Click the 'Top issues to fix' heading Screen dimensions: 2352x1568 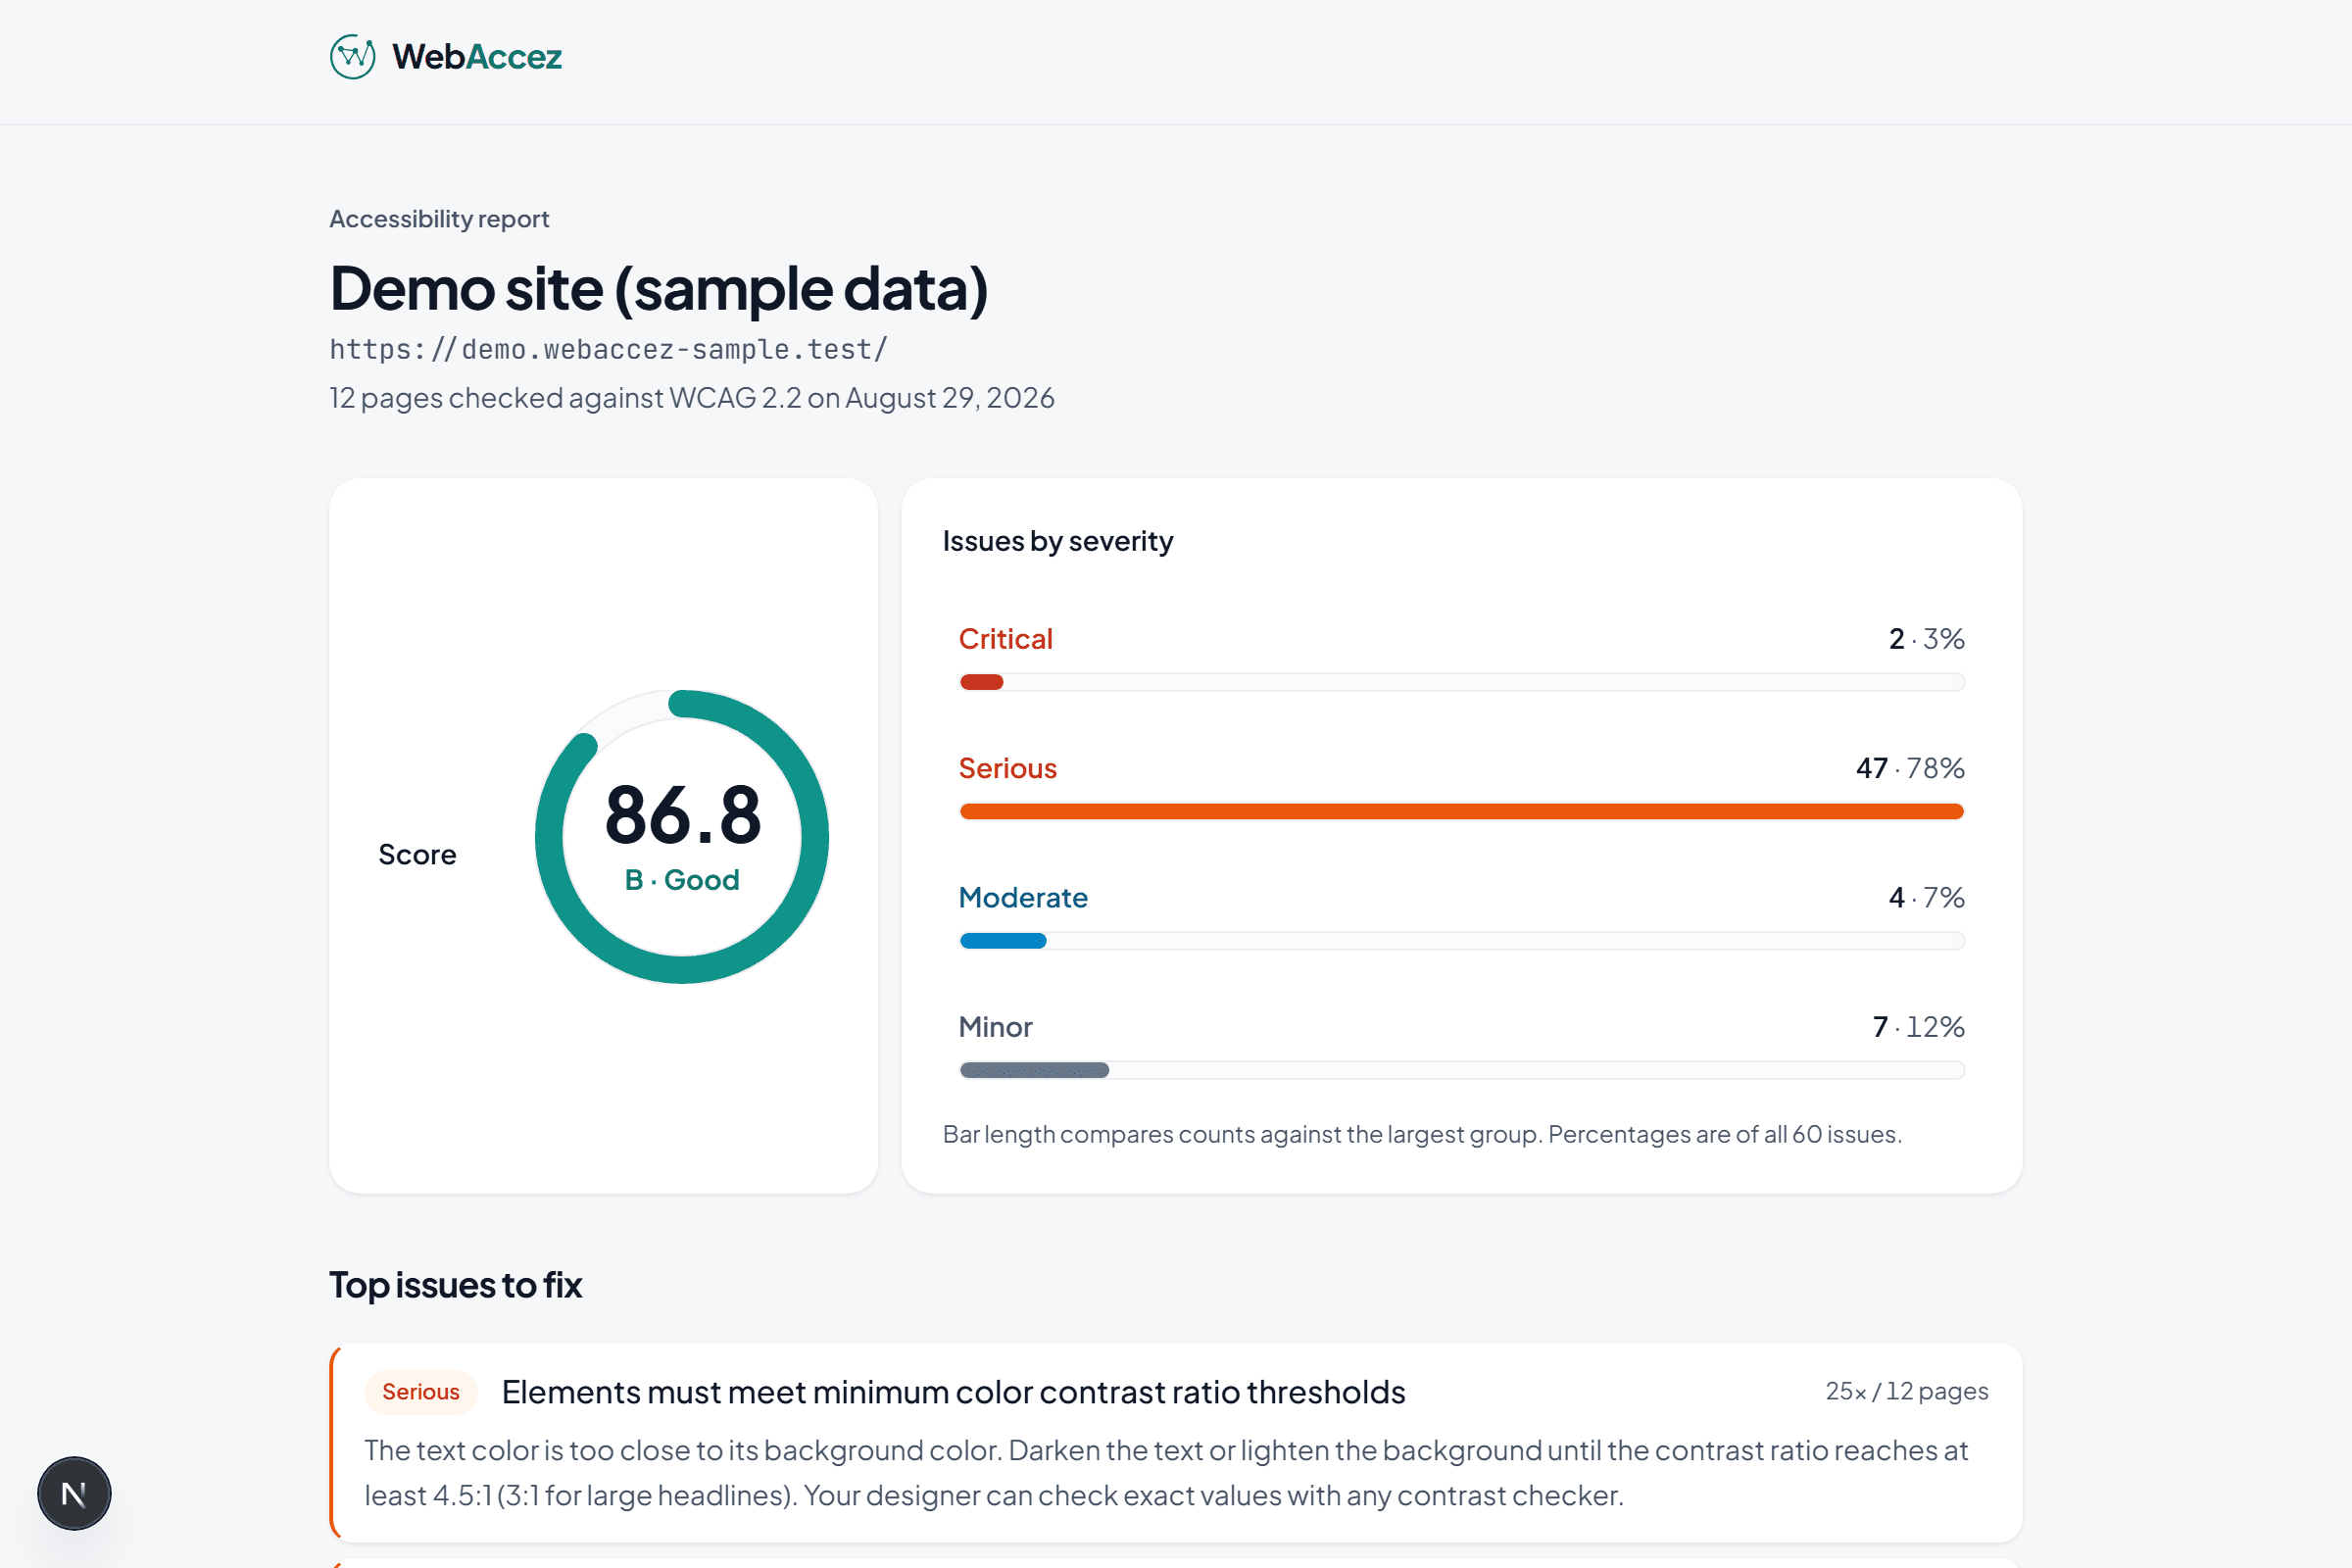pos(456,1285)
